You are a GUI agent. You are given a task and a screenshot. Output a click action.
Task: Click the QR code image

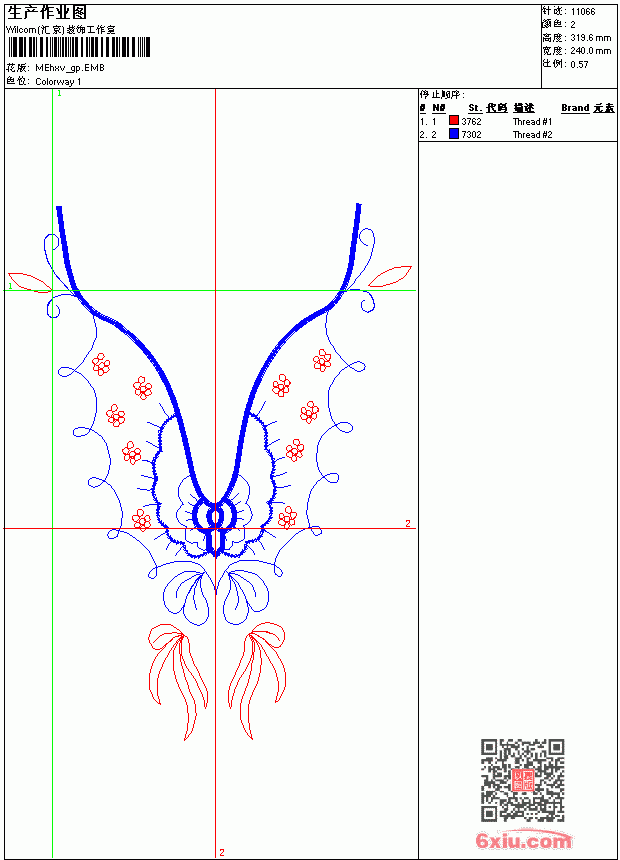(x=523, y=780)
